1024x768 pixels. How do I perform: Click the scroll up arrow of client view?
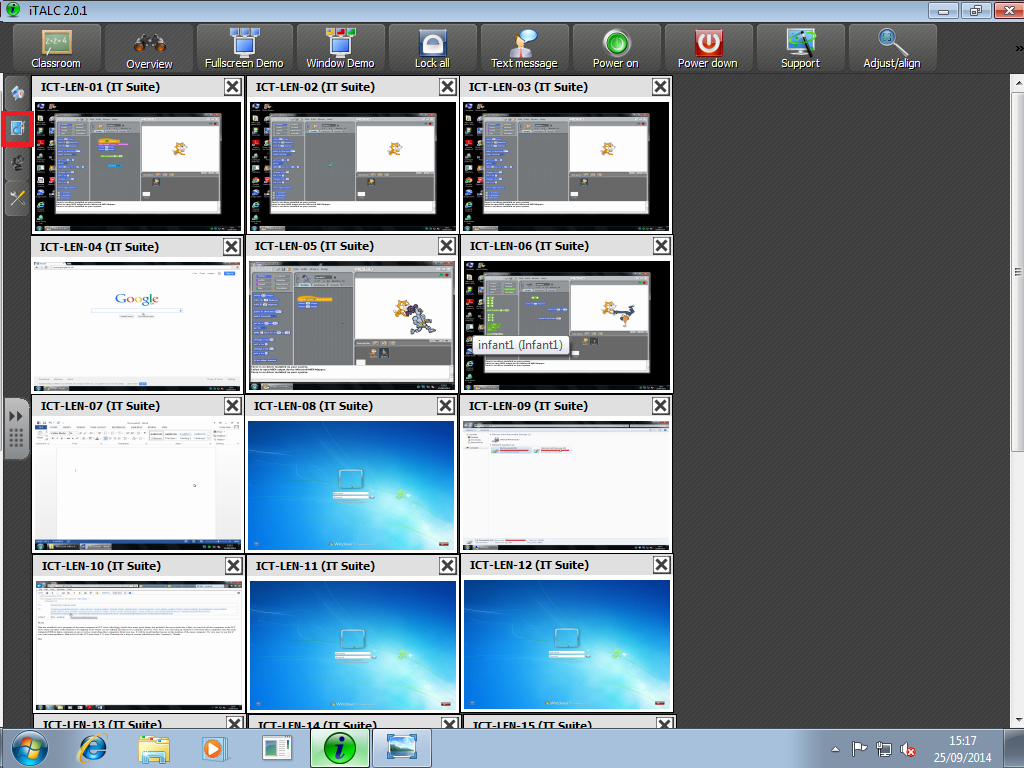click(x=1017, y=83)
